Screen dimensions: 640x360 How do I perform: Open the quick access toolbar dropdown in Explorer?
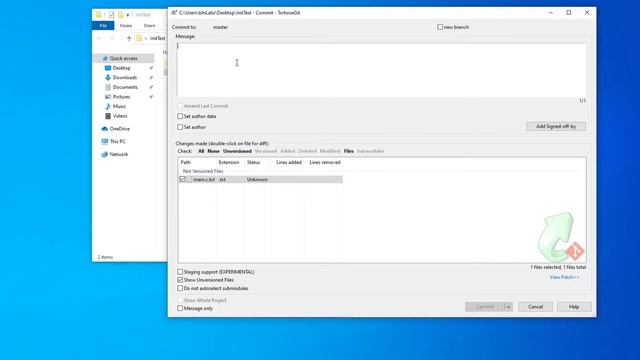[x=128, y=15]
